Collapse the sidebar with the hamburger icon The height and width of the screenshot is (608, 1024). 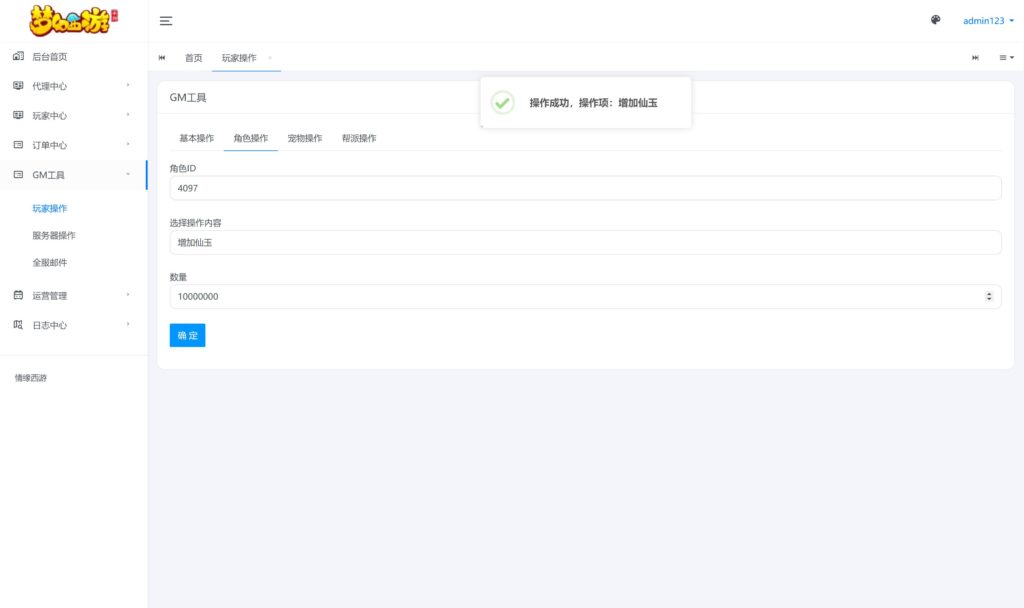[x=166, y=20]
